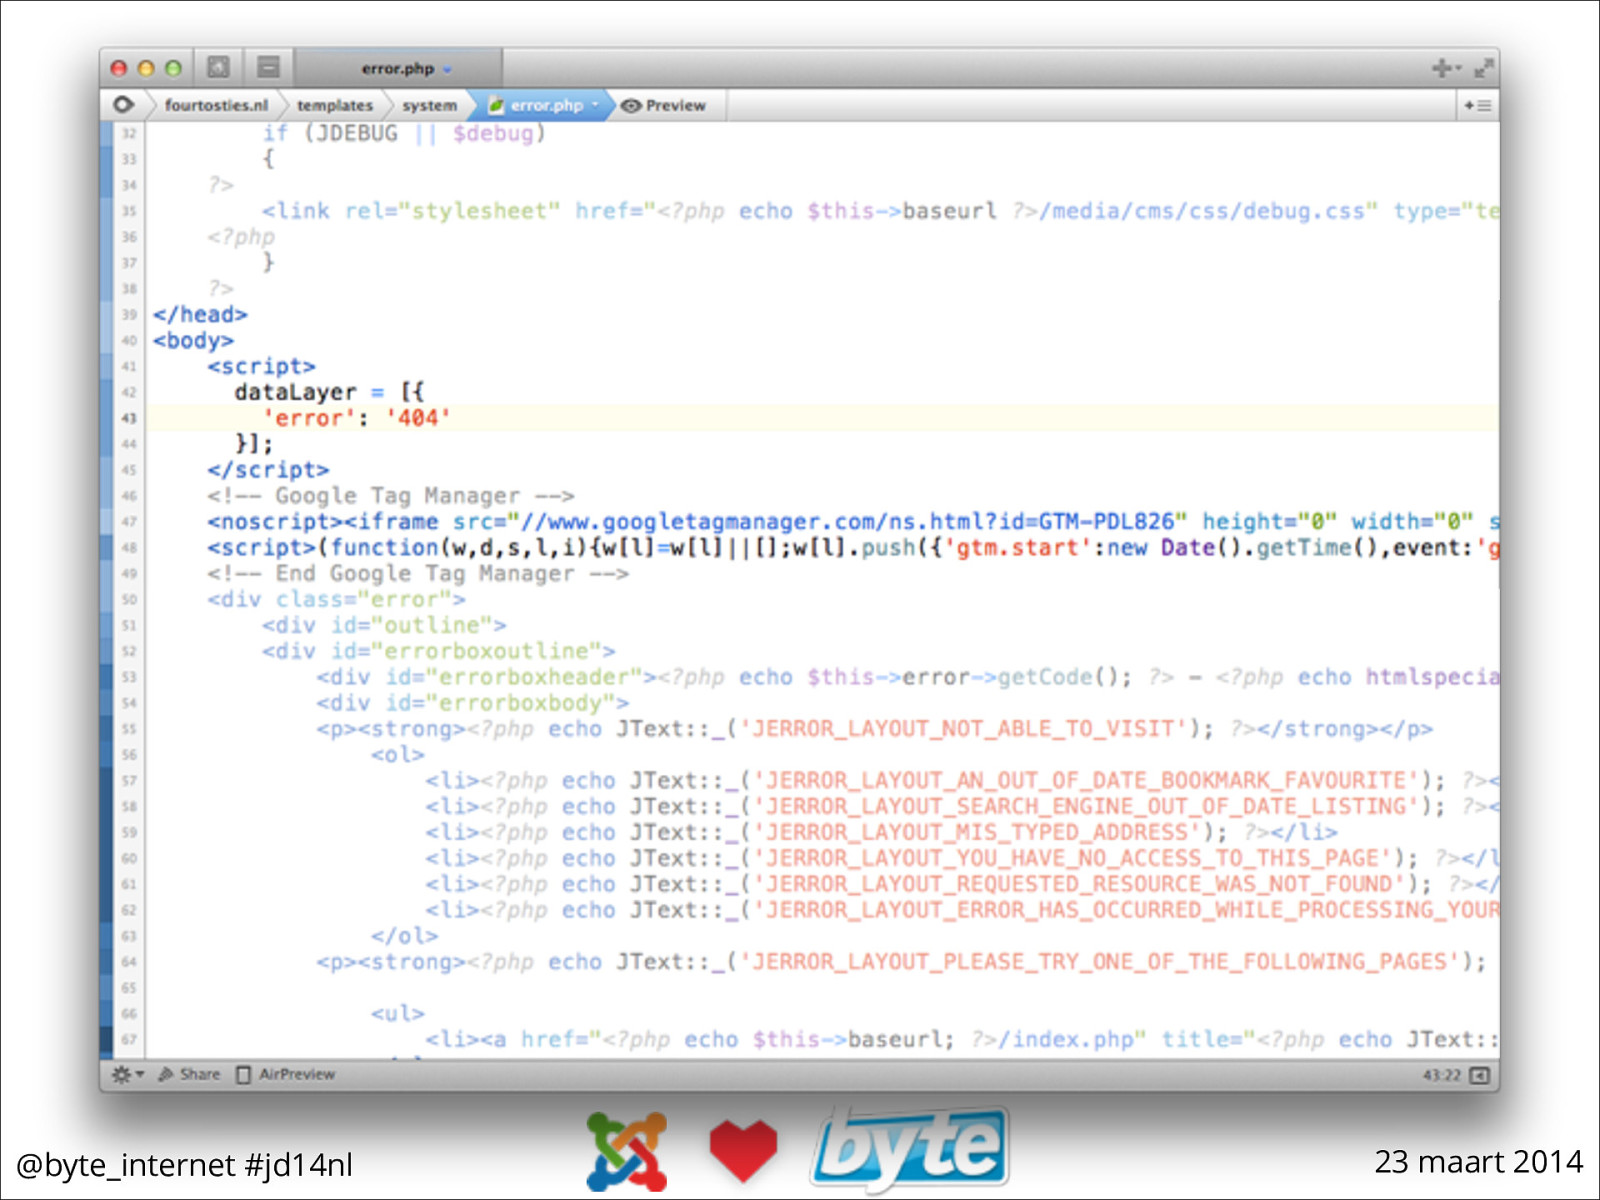The image size is (1600, 1200).
Task: Click the path bar home circle icon
Action: (123, 105)
